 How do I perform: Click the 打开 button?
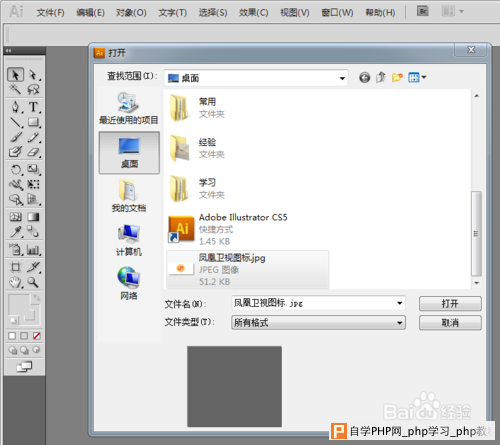click(x=450, y=304)
